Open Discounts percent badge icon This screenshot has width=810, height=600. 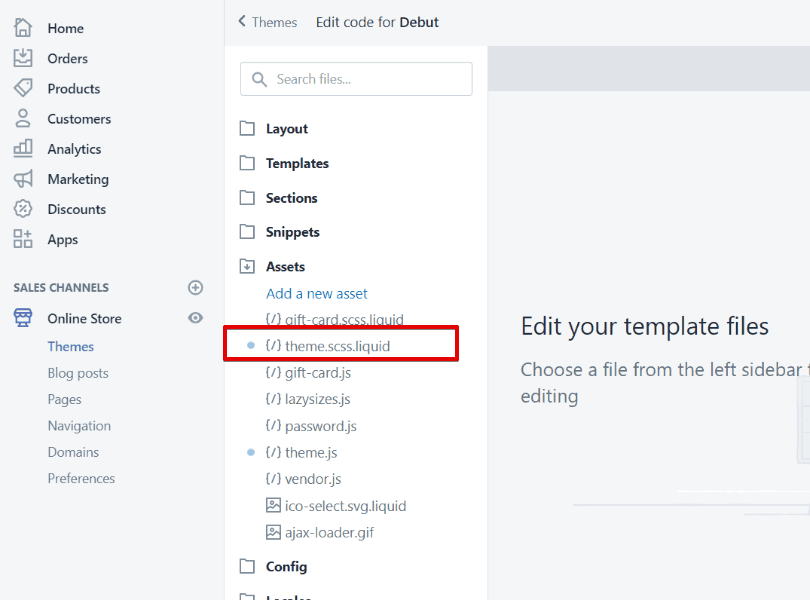pyautogui.click(x=23, y=209)
